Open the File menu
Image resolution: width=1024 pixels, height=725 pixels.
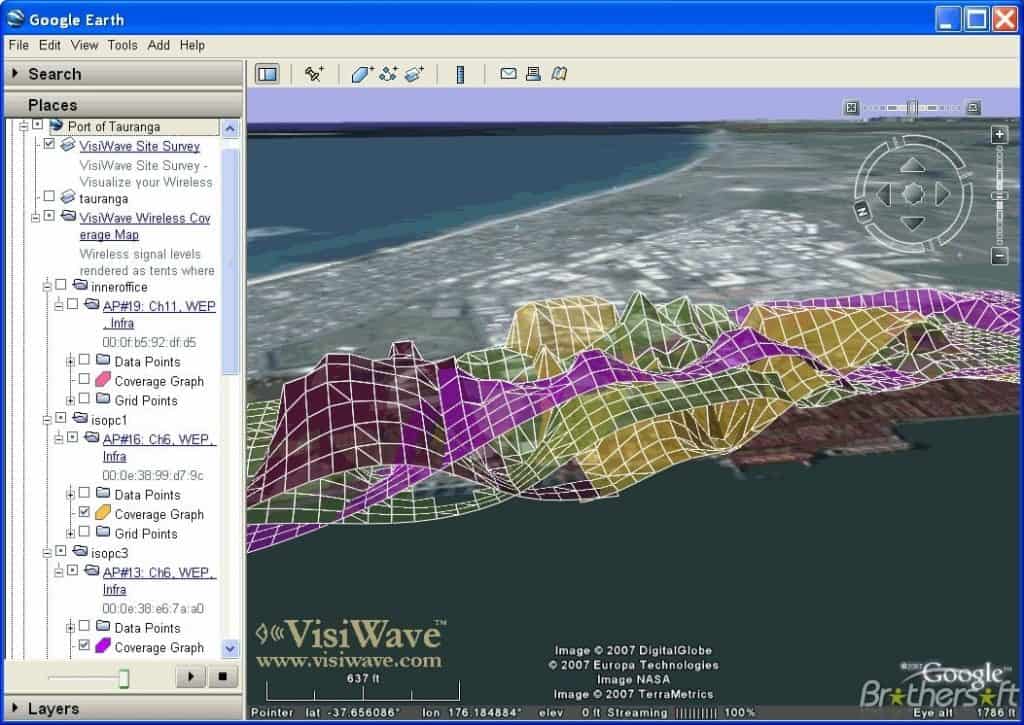18,45
